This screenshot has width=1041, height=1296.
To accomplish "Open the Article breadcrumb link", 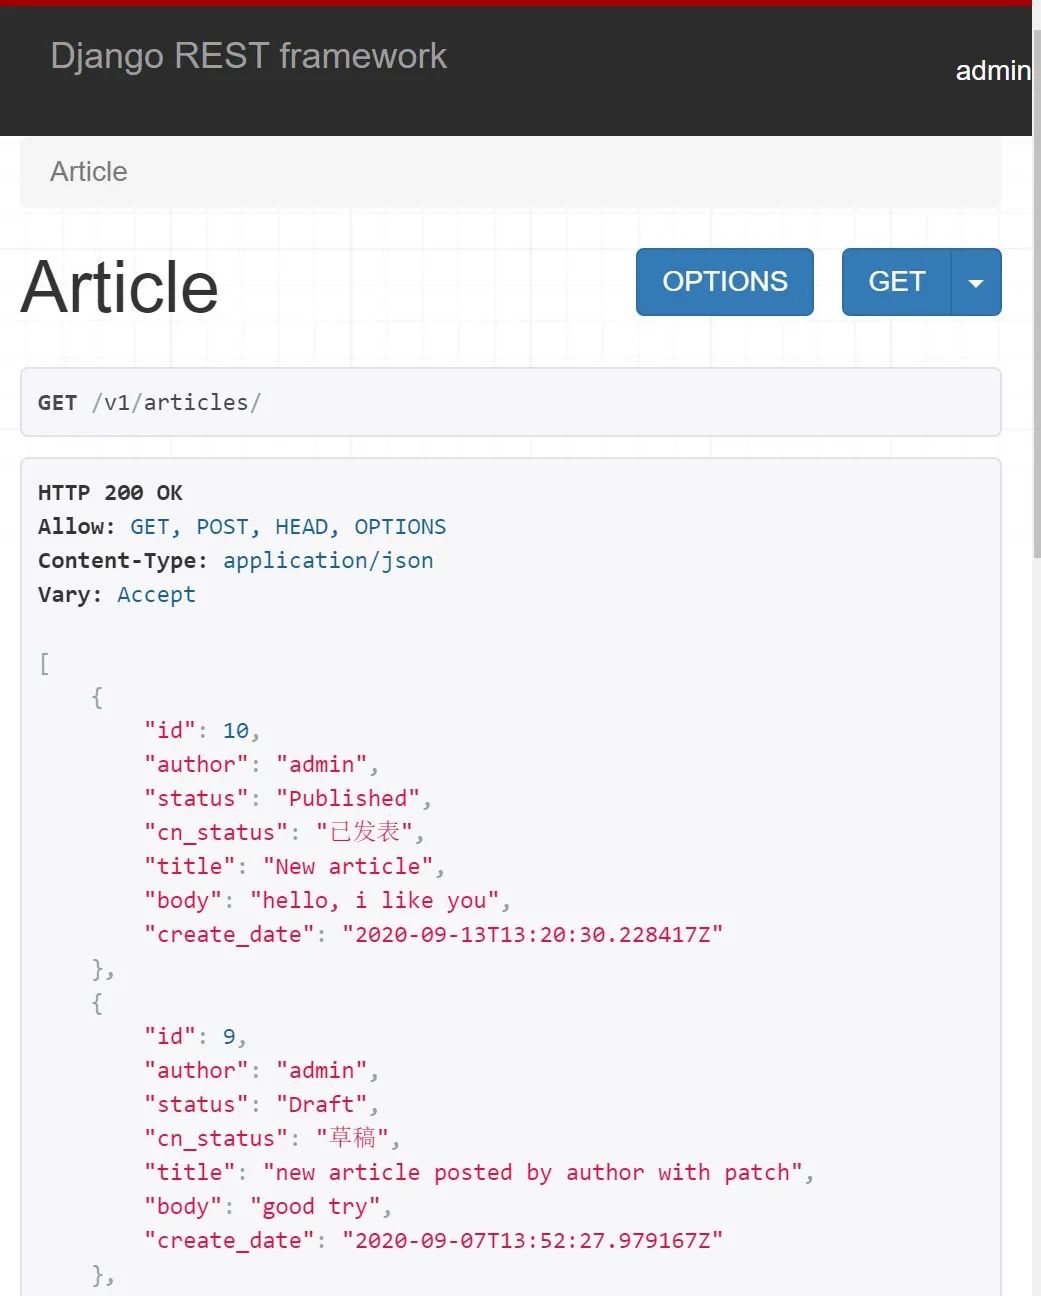I will pos(88,171).
